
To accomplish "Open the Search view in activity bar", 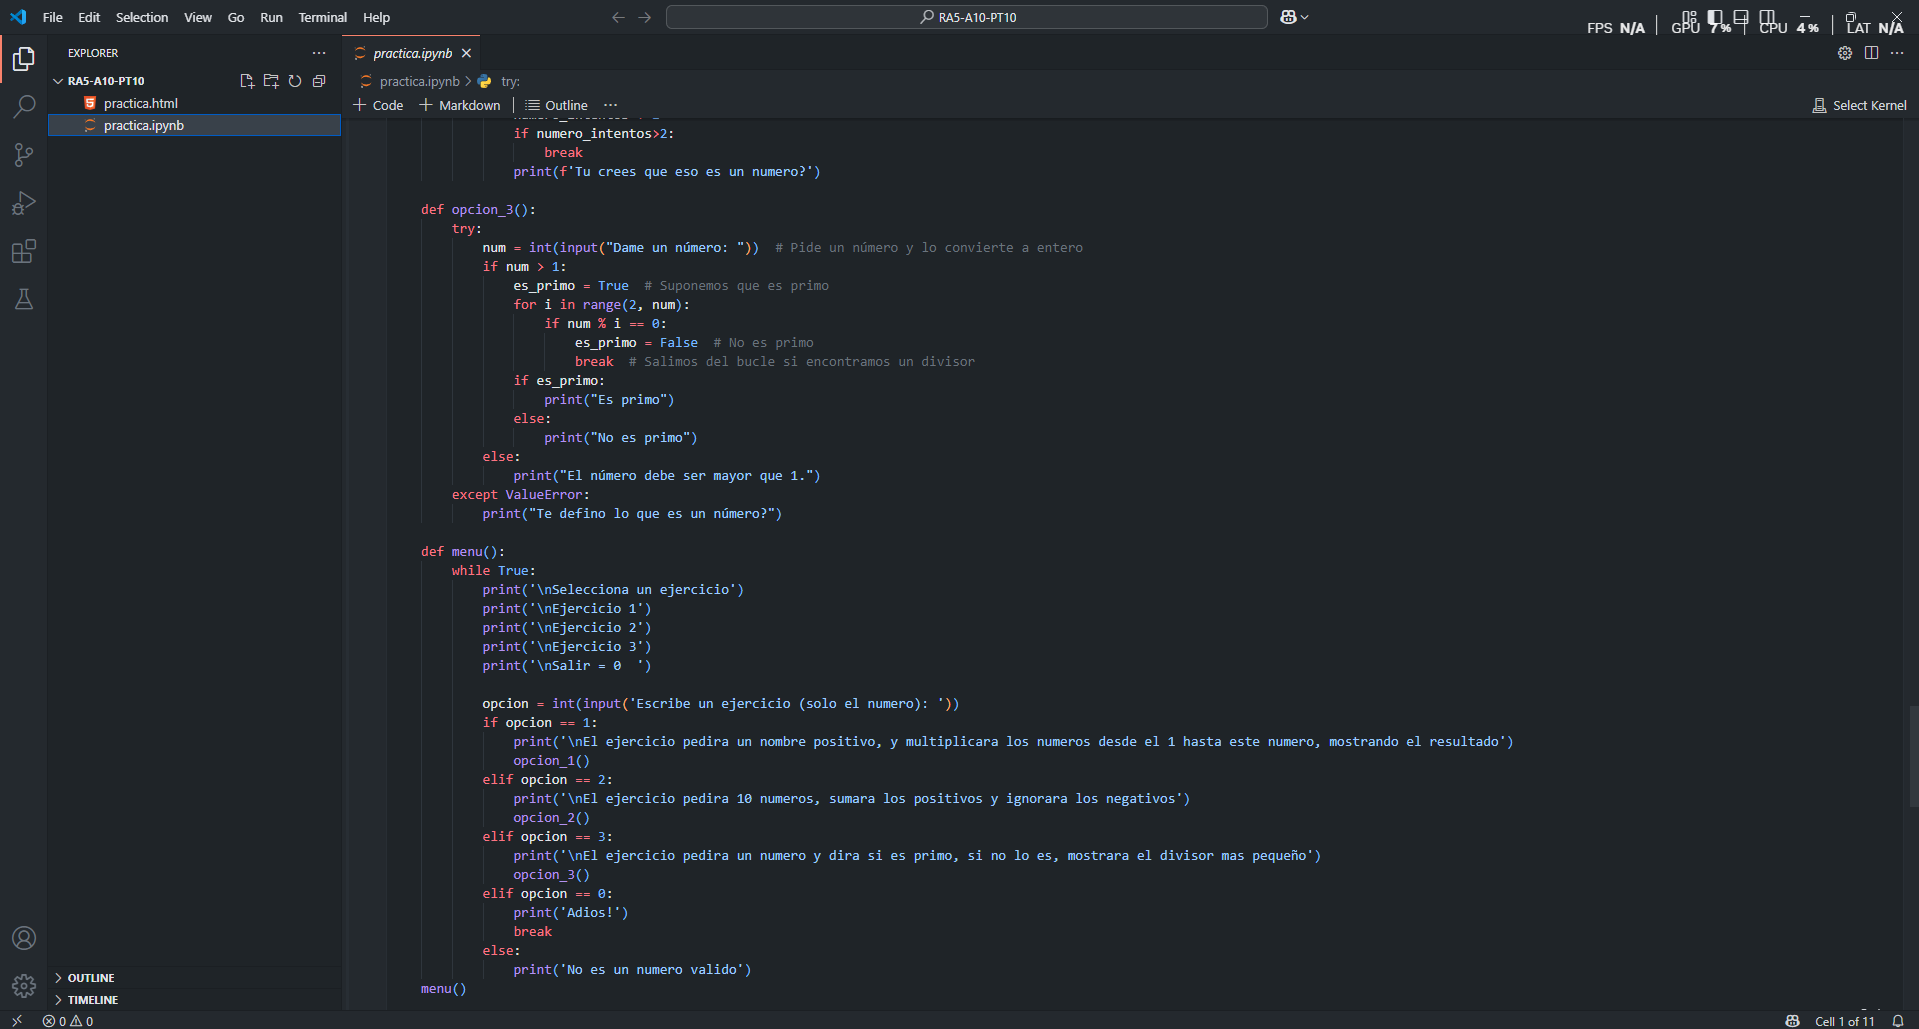I will [x=24, y=107].
